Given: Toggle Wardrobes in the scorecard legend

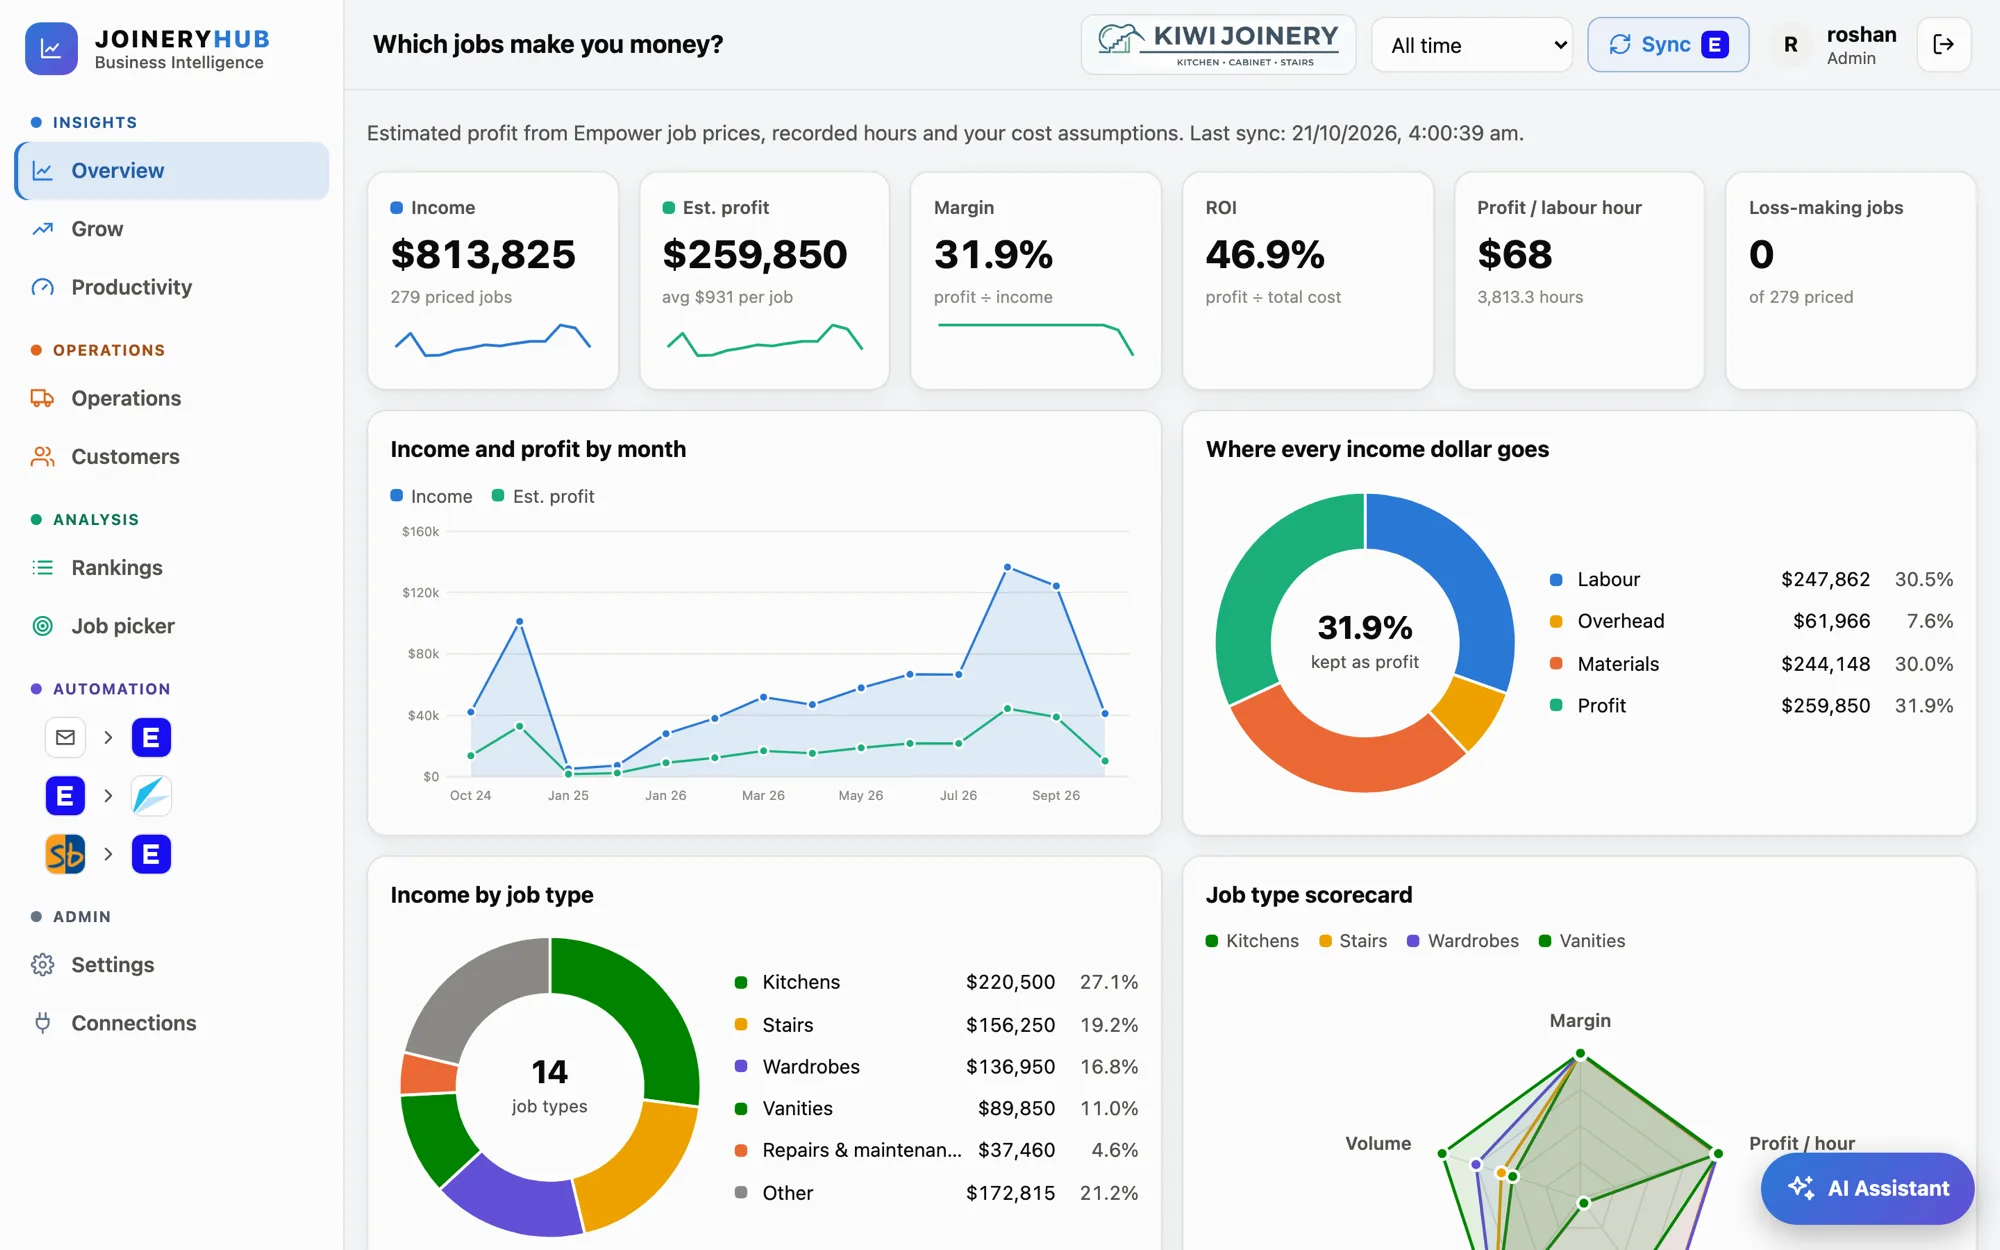Looking at the screenshot, I should click(x=1463, y=941).
